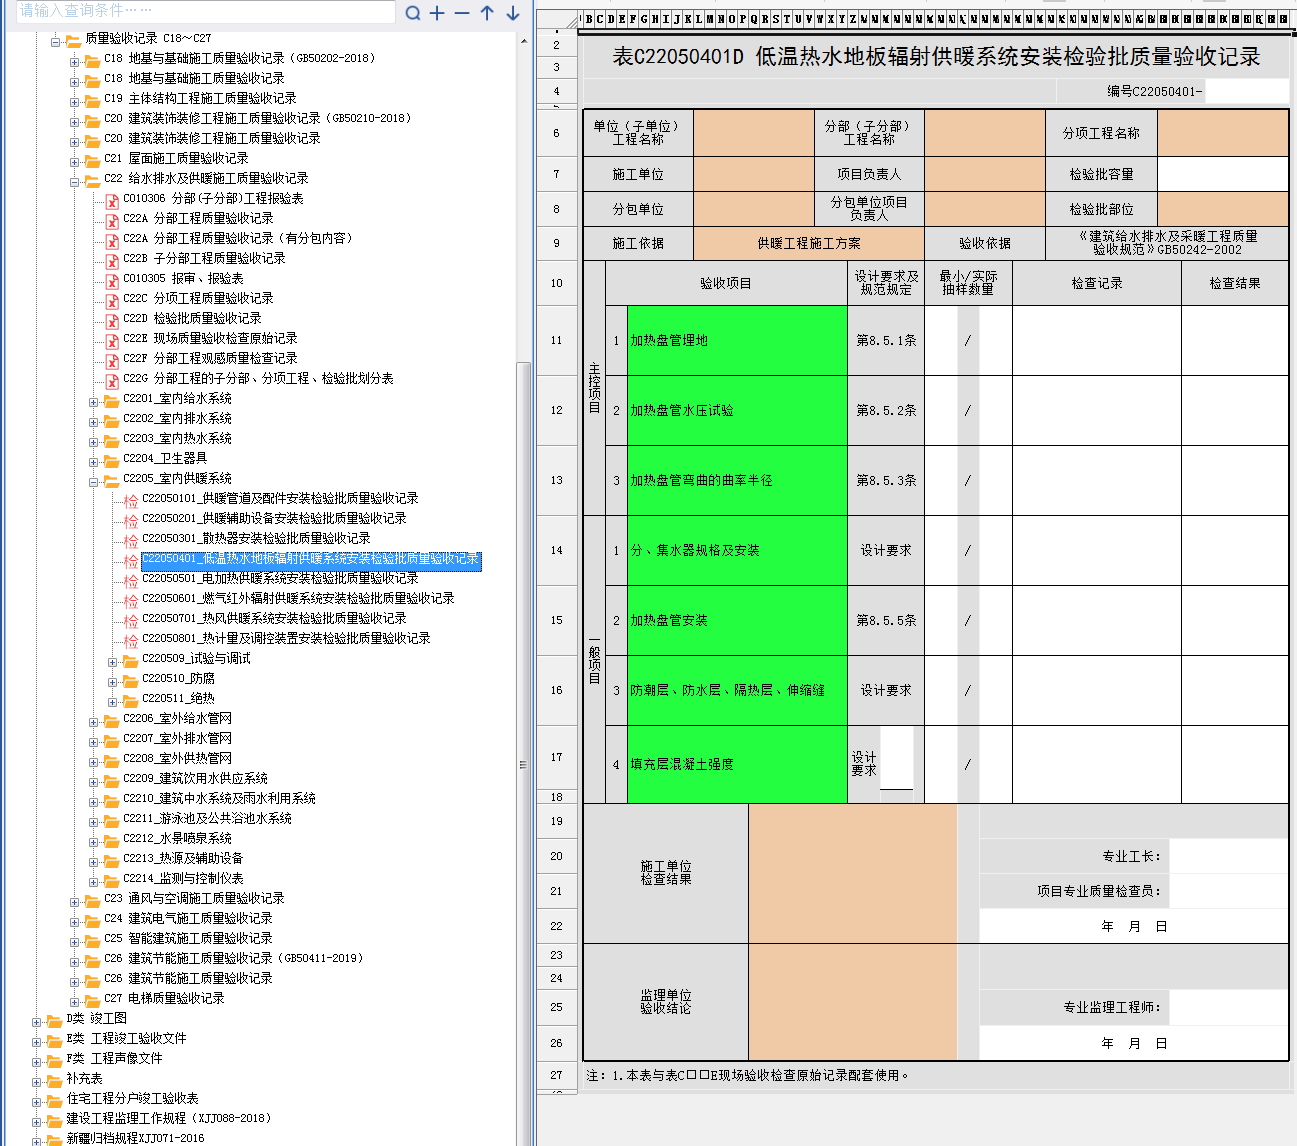This screenshot has height=1146, width=1297.
Task: Open C22050701_热风供暖系统安装检验批质量验收记录
Action: pyautogui.click(x=274, y=618)
